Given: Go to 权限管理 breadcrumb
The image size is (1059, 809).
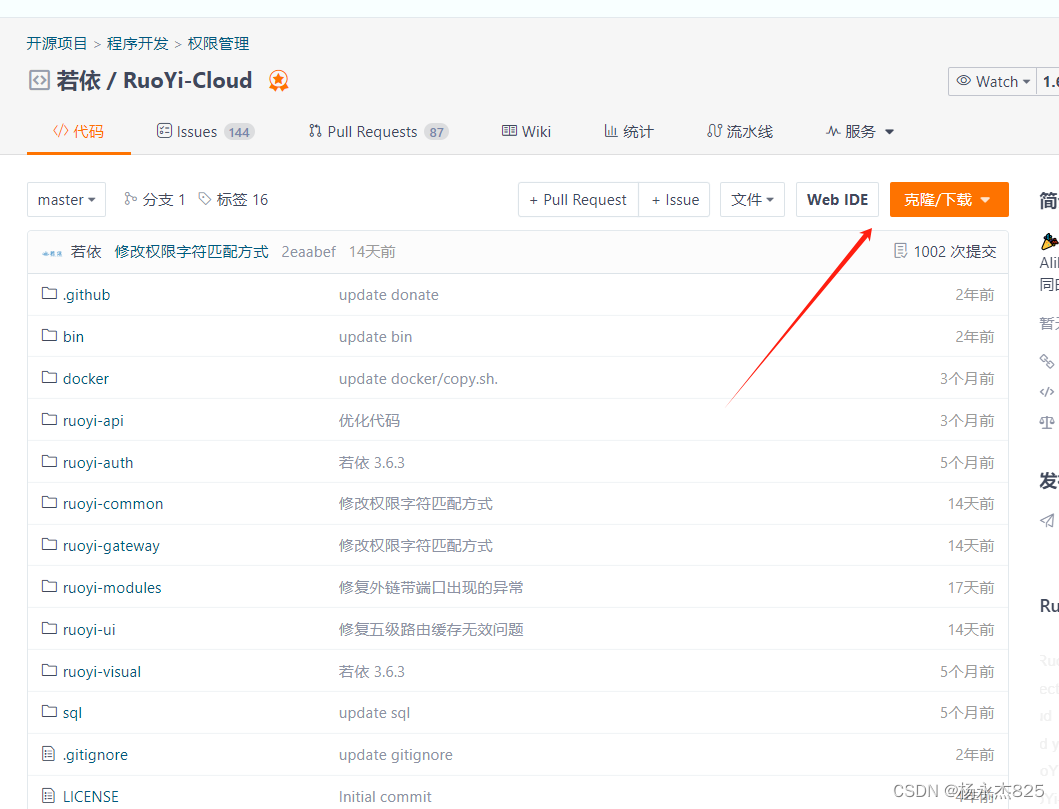Looking at the screenshot, I should [218, 43].
